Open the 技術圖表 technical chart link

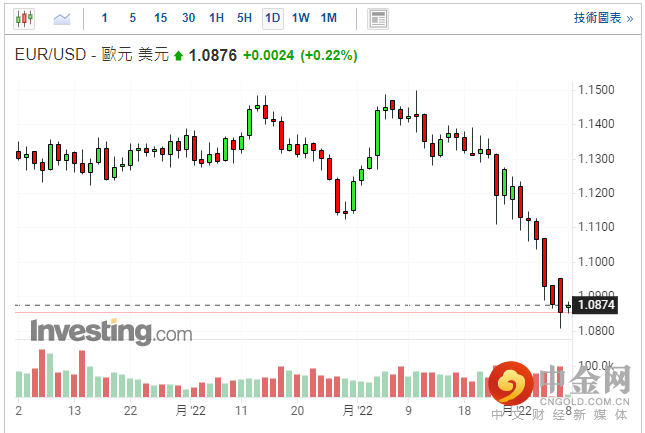[x=602, y=18]
